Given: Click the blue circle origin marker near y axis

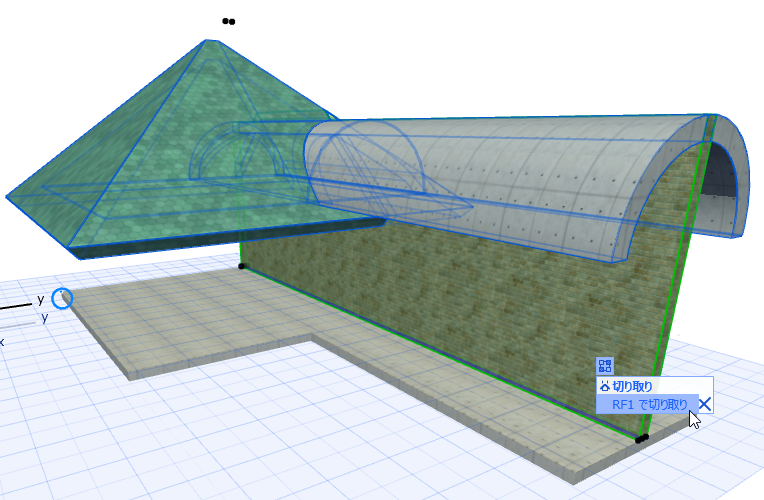Looking at the screenshot, I should click(x=62, y=298).
